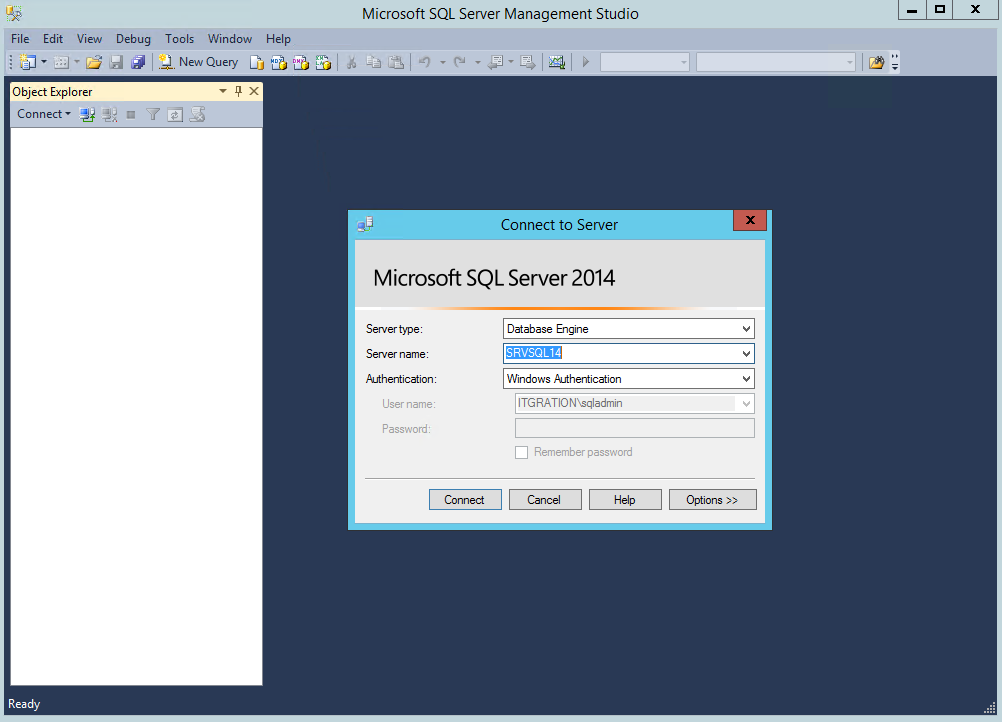
Task: Click the Save floppy disk icon
Action: (x=116, y=62)
